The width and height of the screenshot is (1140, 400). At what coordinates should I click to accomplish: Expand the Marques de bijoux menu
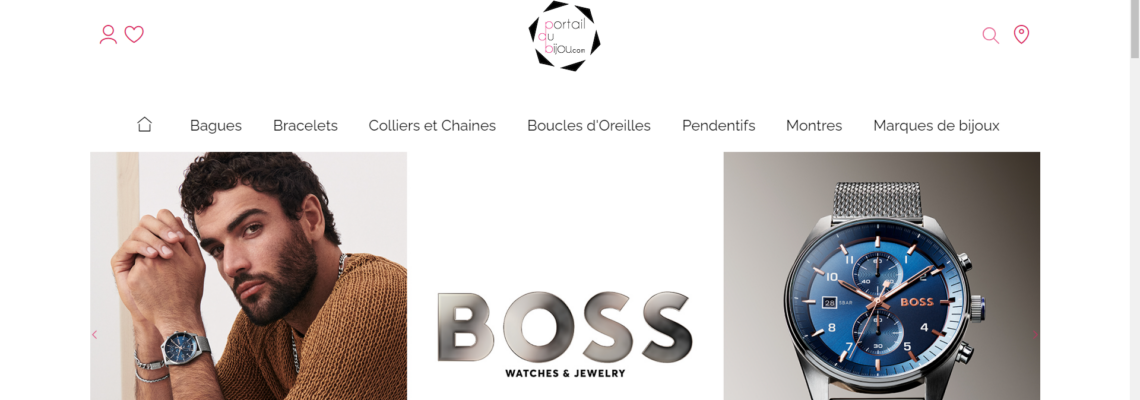(936, 126)
